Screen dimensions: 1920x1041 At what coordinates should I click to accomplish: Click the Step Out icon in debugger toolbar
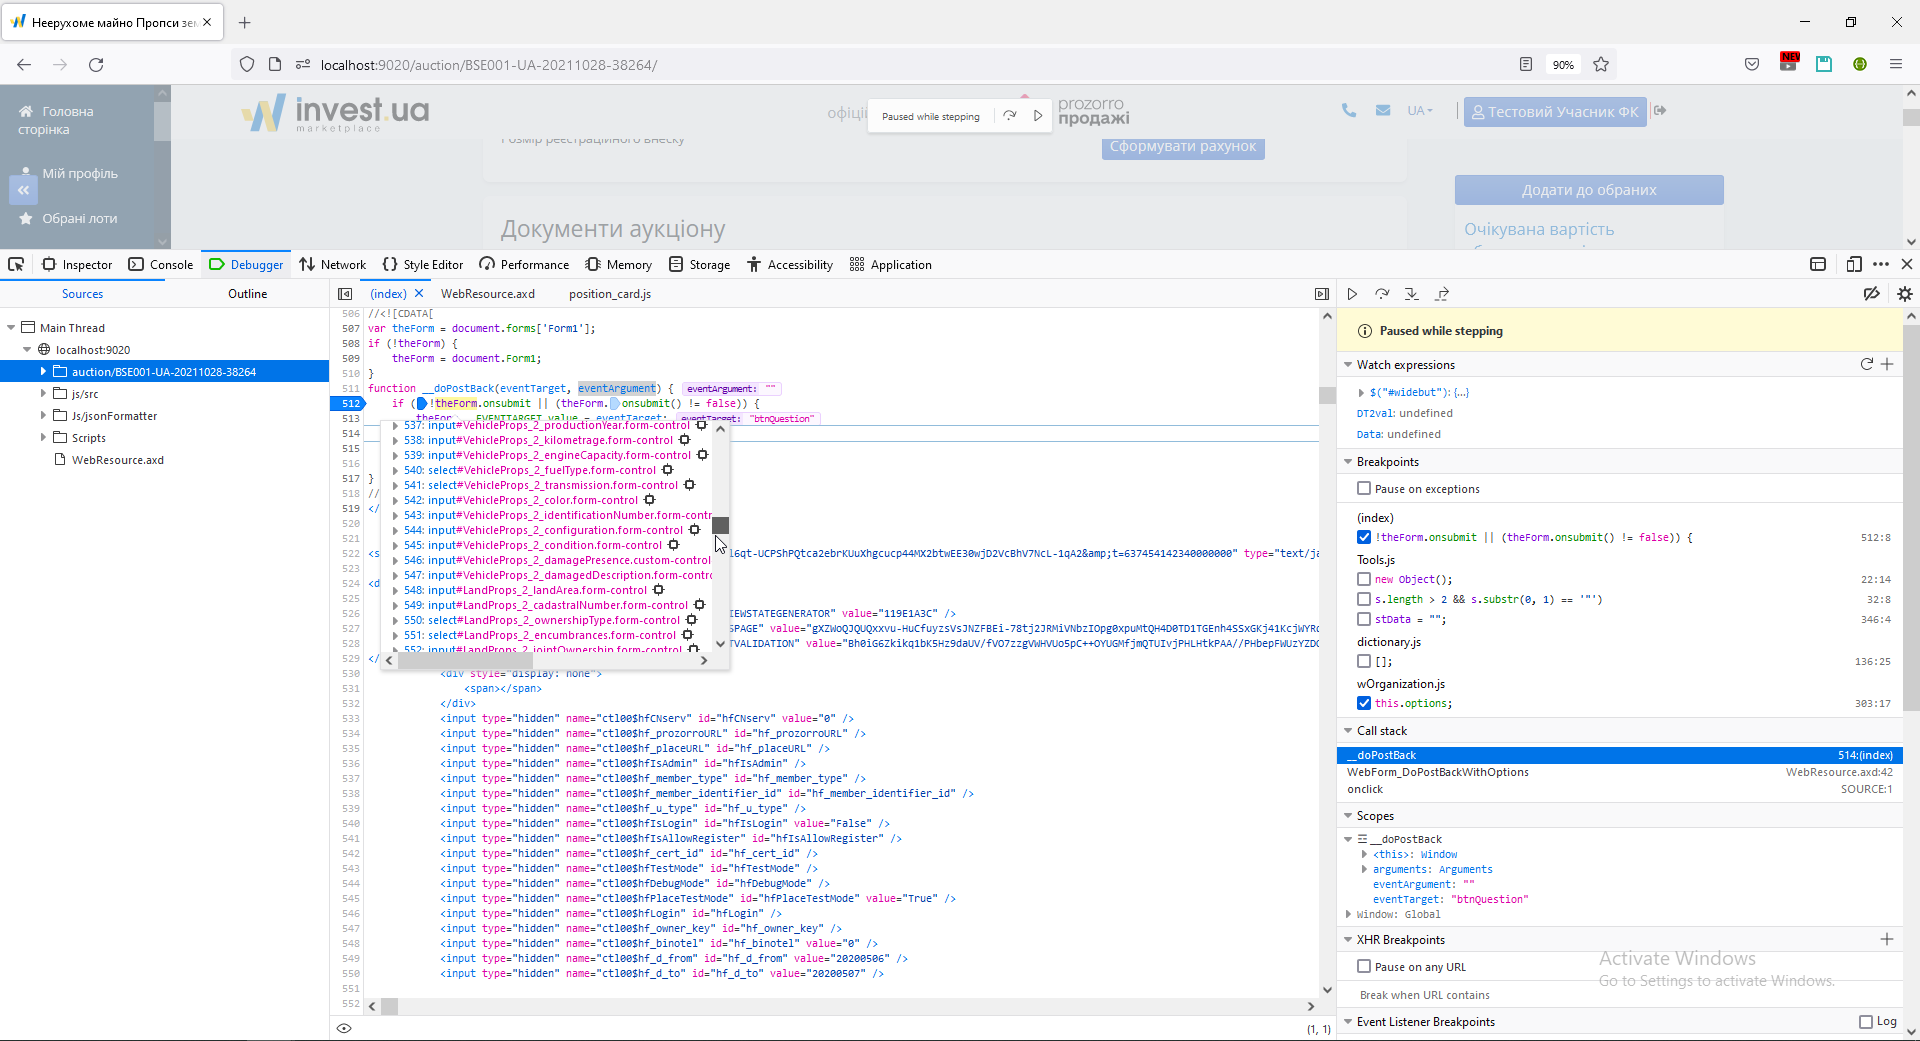pyautogui.click(x=1442, y=294)
